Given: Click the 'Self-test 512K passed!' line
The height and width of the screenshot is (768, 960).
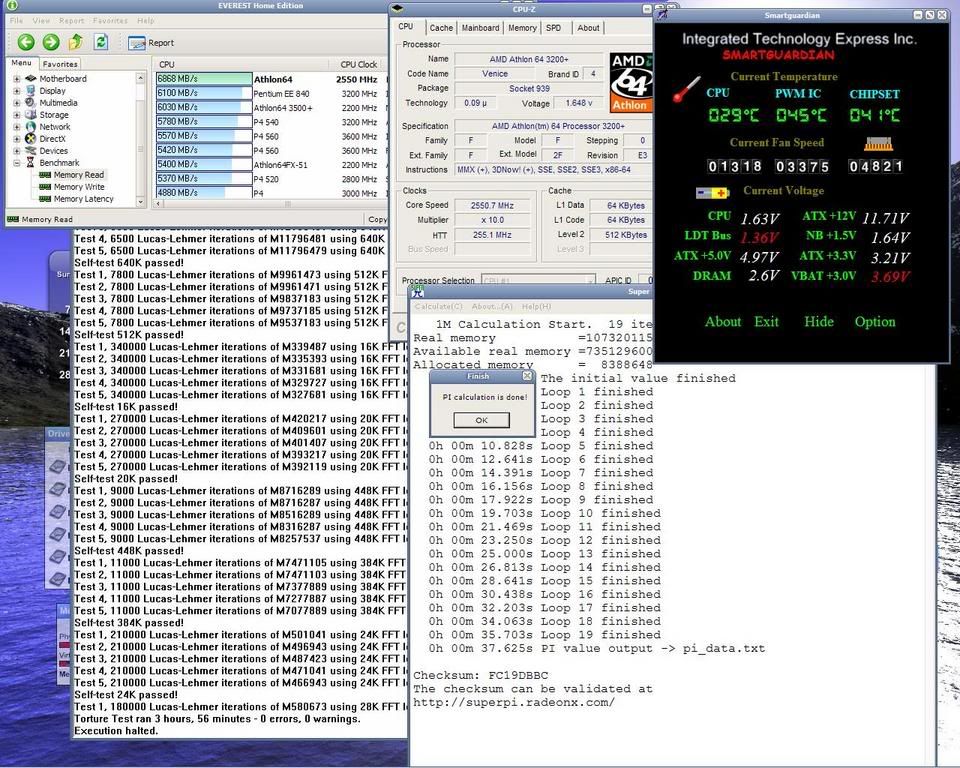Looking at the screenshot, I should tap(129, 335).
